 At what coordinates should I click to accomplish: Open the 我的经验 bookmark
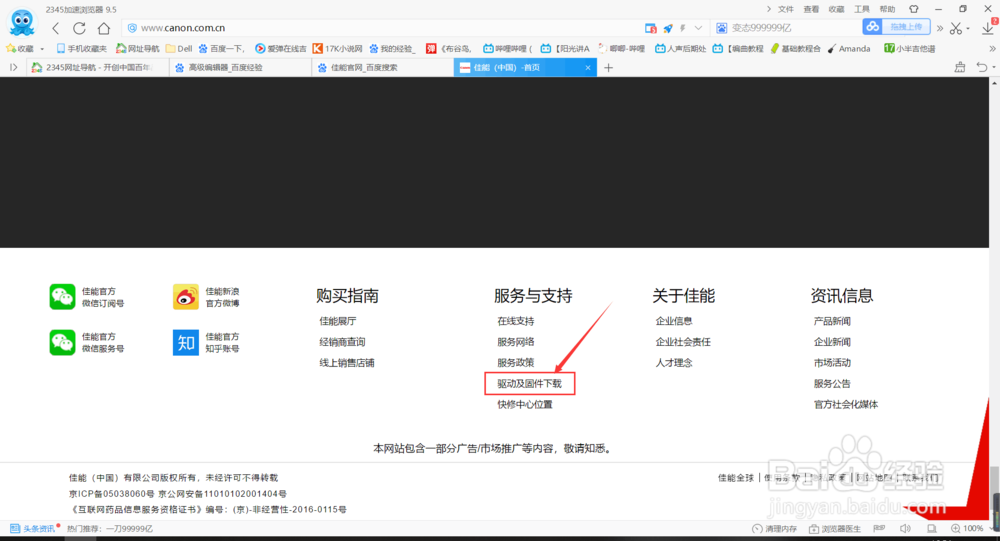point(392,48)
